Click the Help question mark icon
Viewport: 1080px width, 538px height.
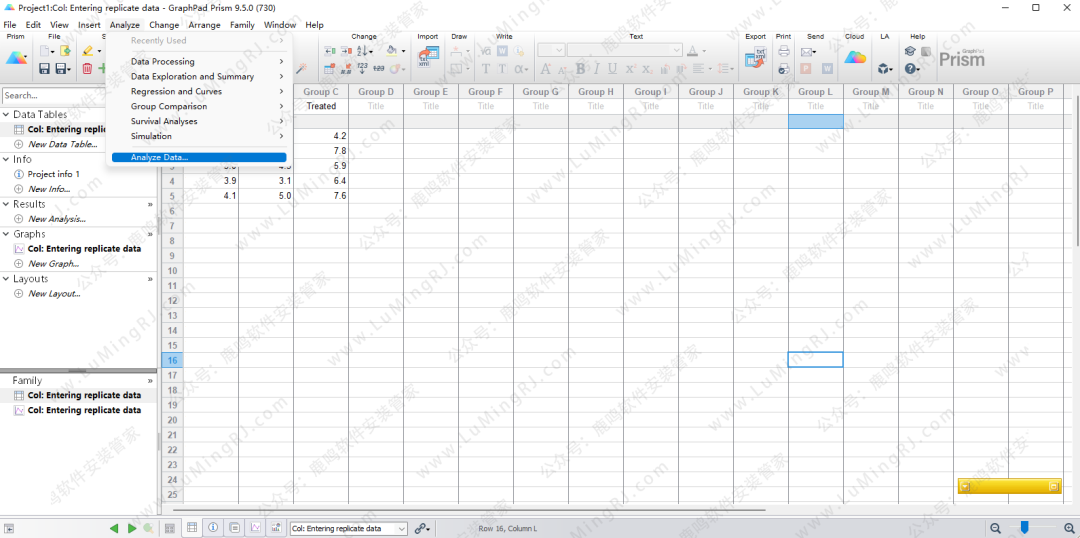click(x=911, y=68)
